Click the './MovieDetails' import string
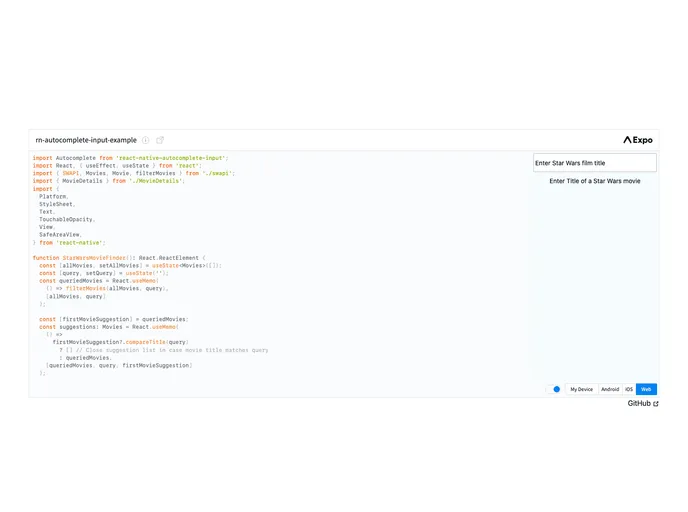This screenshot has height=512, width=688. pos(154,181)
